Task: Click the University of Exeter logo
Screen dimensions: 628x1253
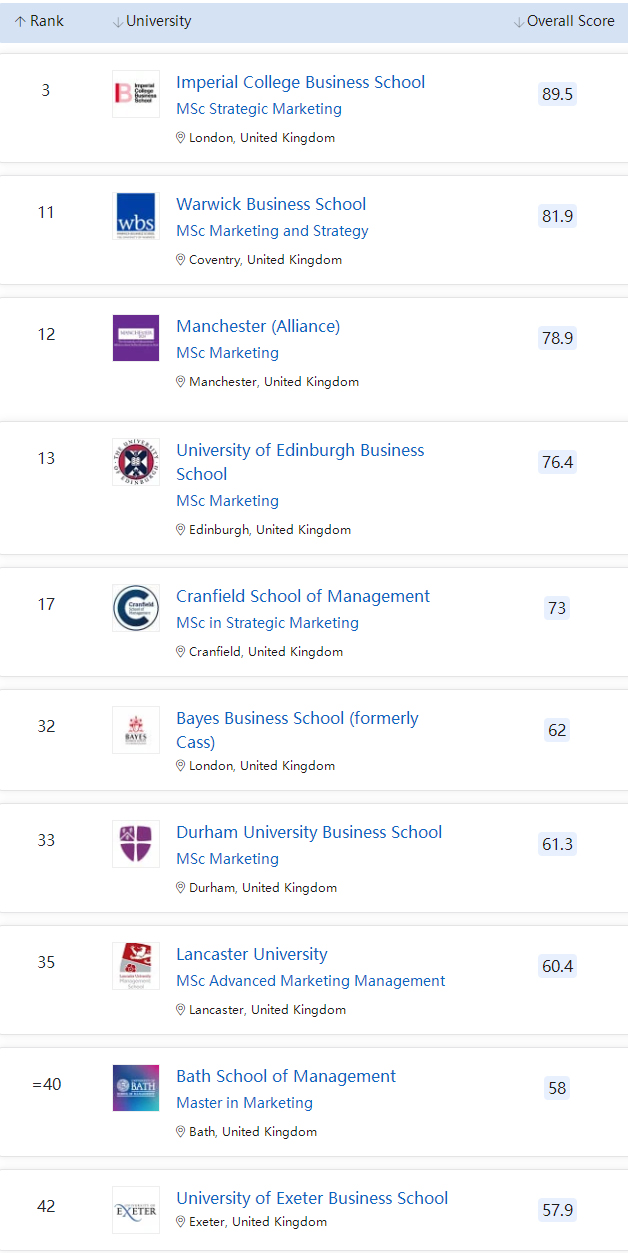Action: pyautogui.click(x=136, y=1210)
